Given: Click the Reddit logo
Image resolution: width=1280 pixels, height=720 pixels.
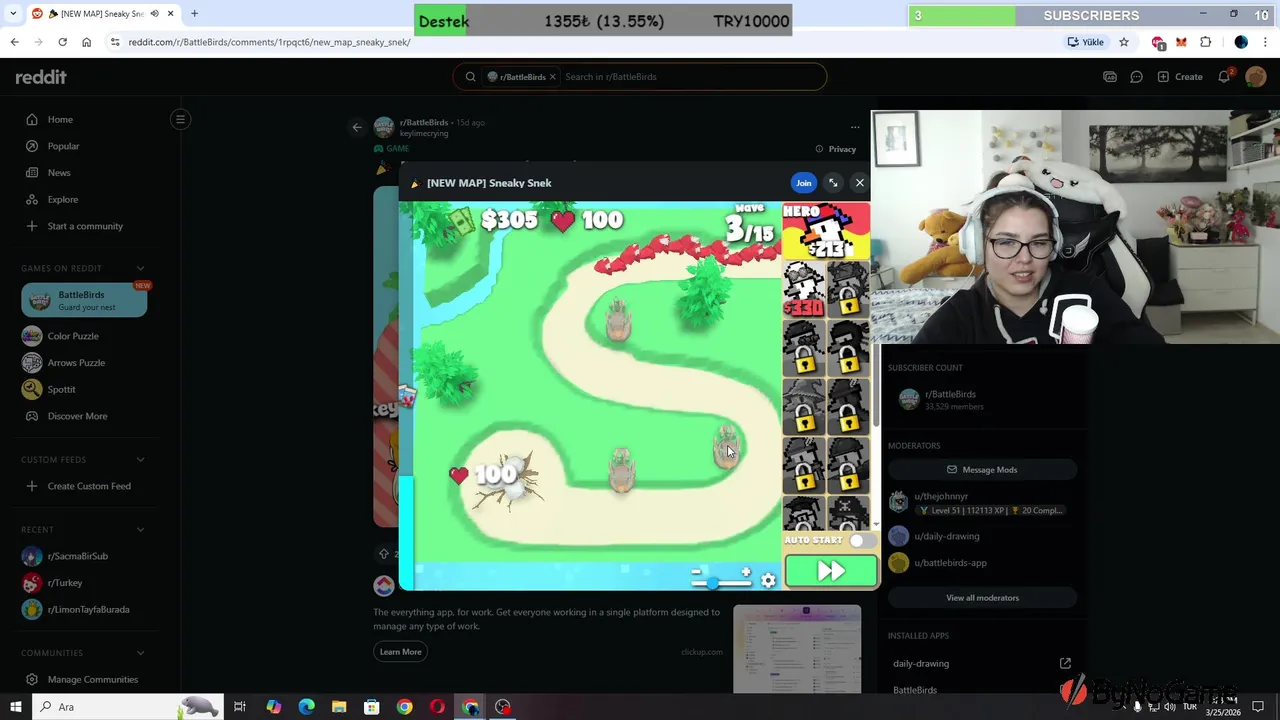Looking at the screenshot, I should tap(41, 77).
